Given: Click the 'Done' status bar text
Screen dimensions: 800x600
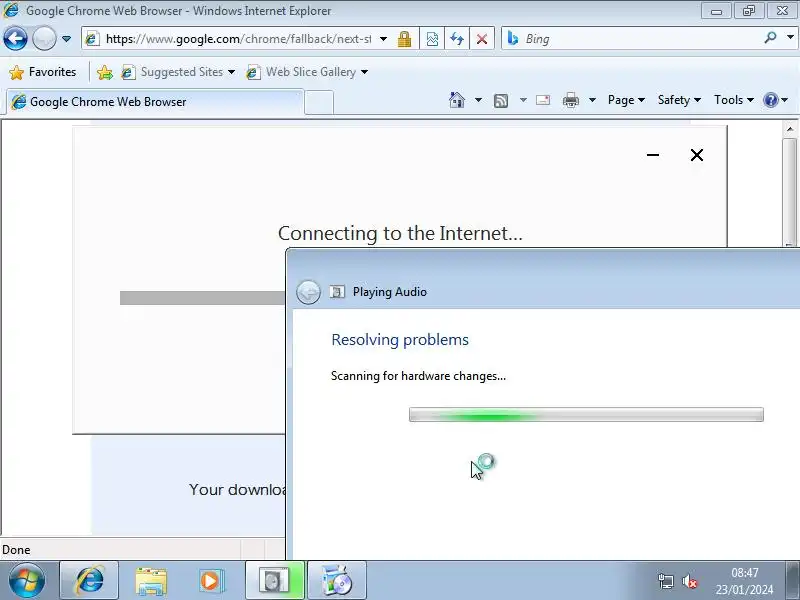Looking at the screenshot, I should (x=16, y=550).
